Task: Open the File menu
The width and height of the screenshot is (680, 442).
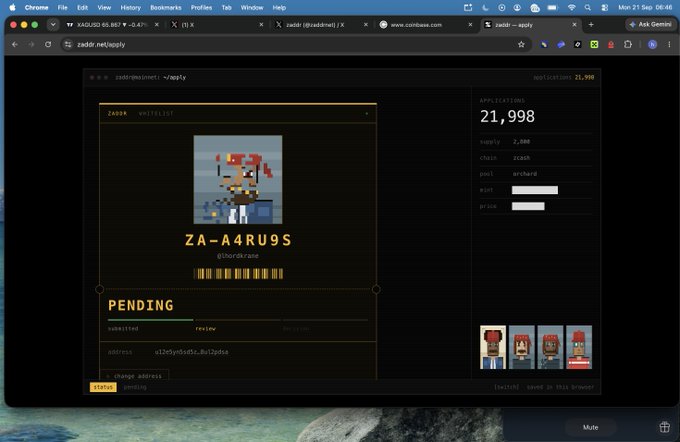Action: [62, 7]
